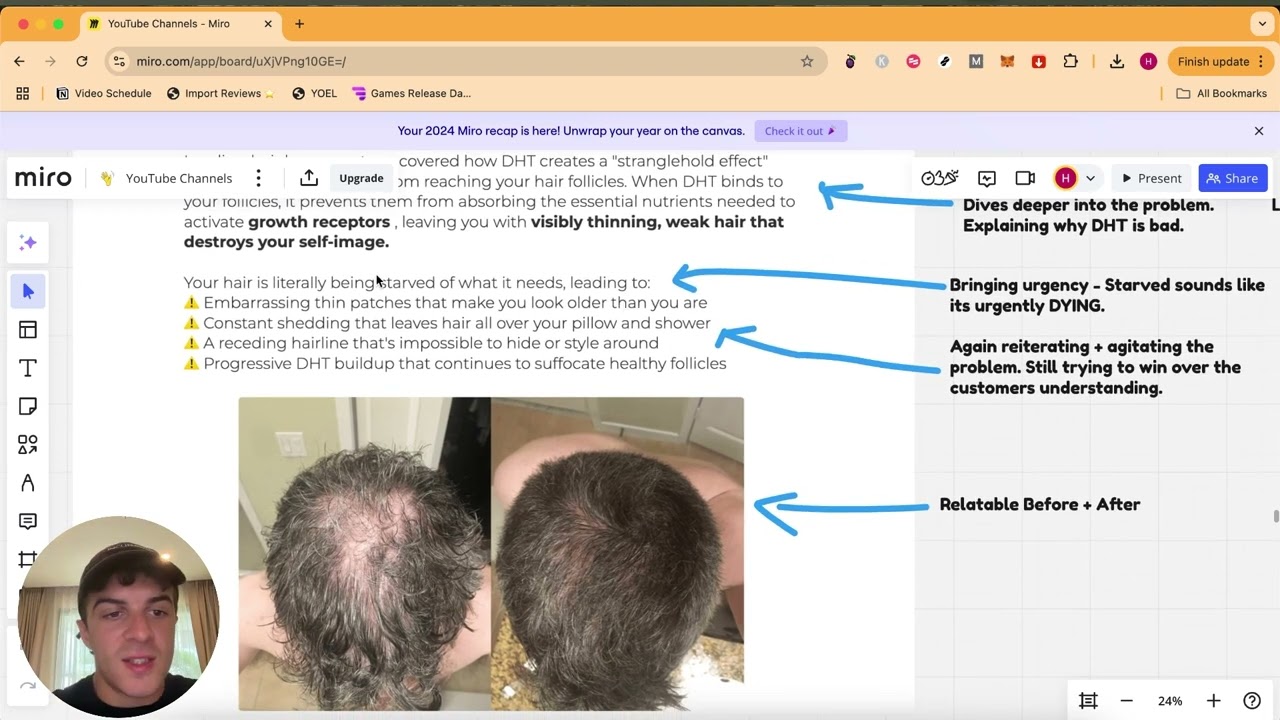
Task: Toggle the video call camera icon
Action: (x=1025, y=178)
